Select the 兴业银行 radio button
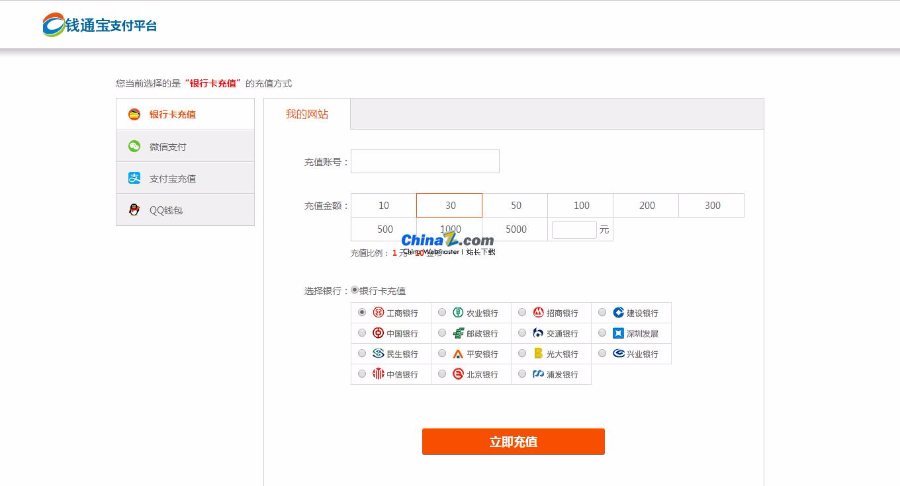The image size is (900, 486). point(602,353)
